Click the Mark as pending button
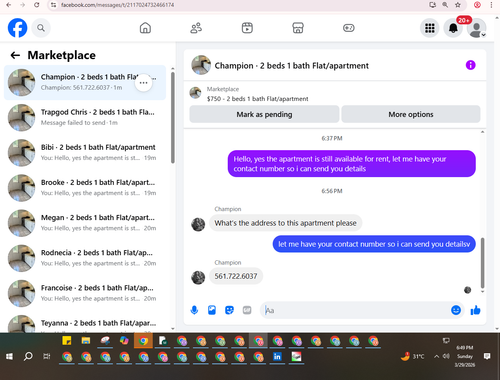This screenshot has height=380, width=500. (x=264, y=114)
